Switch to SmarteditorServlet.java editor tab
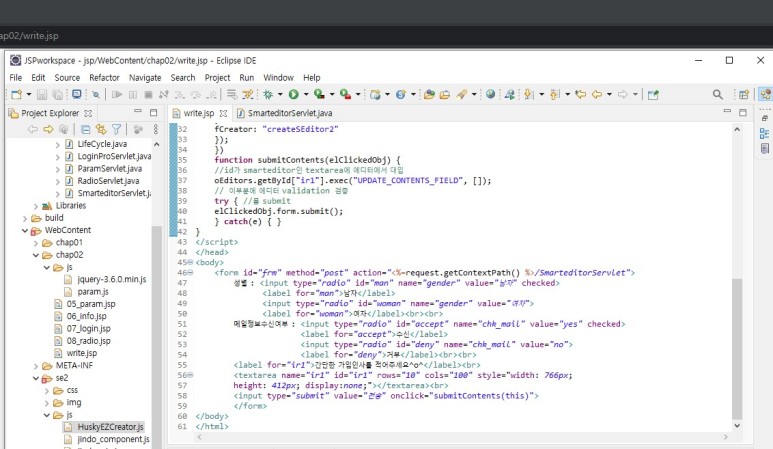The width and height of the screenshot is (773, 449). [x=284, y=113]
